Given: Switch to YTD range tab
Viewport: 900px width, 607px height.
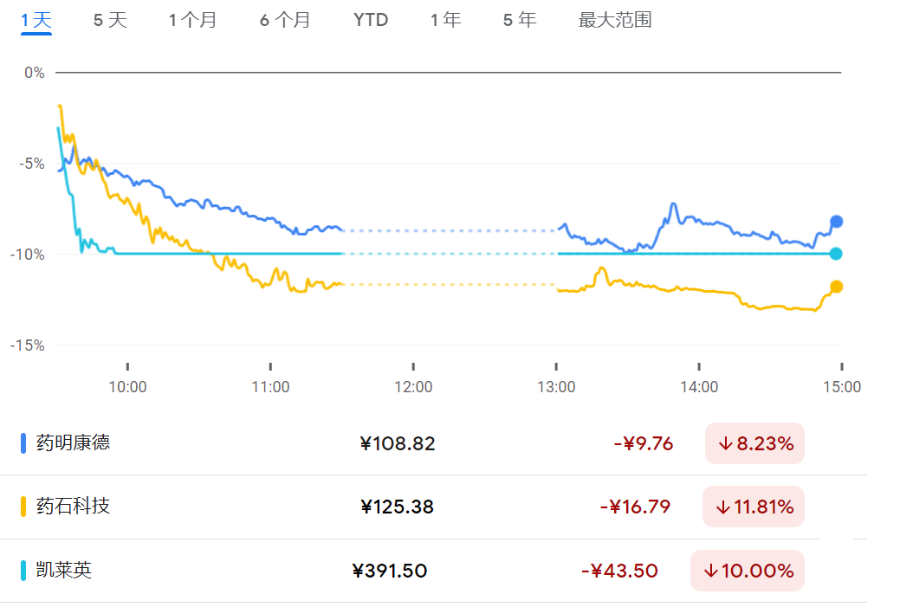Looking at the screenshot, I should 370,20.
